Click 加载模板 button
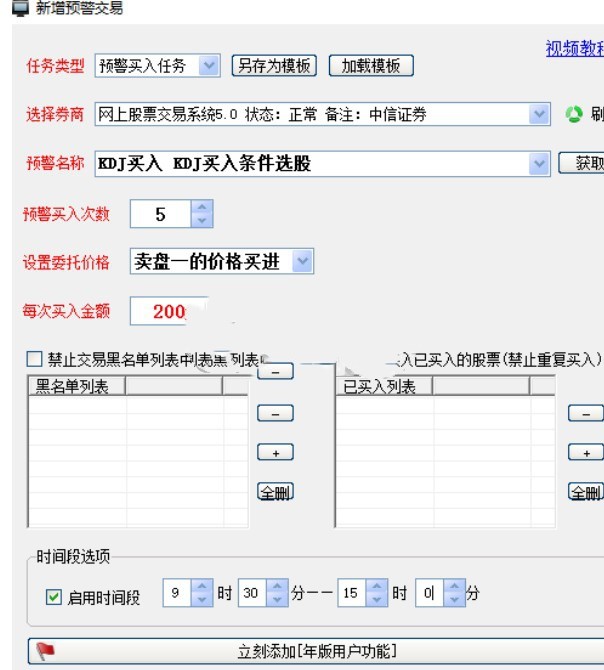The image size is (604, 670). [371, 66]
